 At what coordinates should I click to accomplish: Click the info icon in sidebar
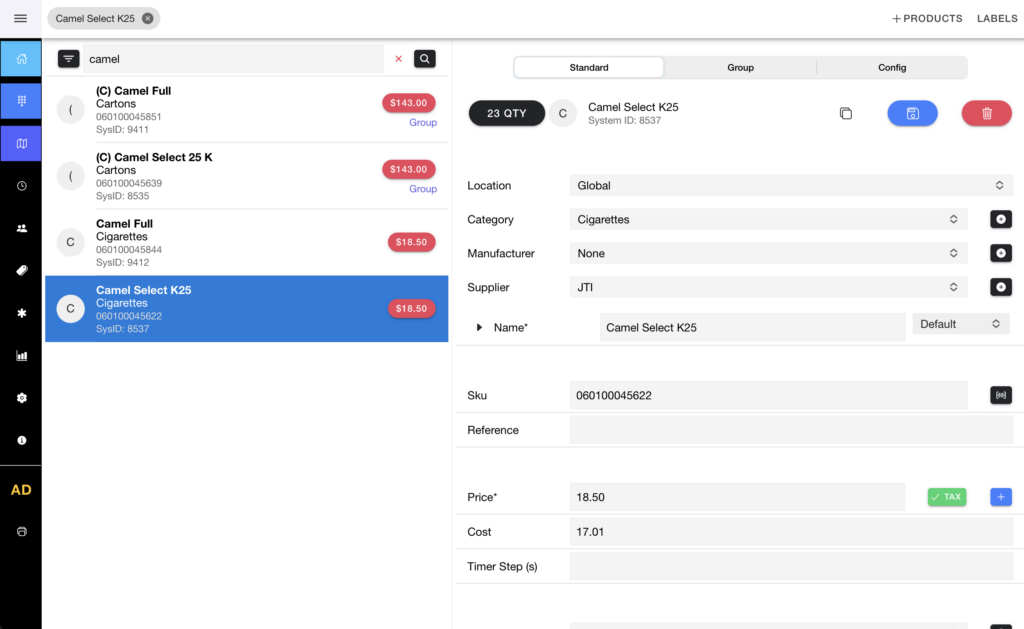22,440
